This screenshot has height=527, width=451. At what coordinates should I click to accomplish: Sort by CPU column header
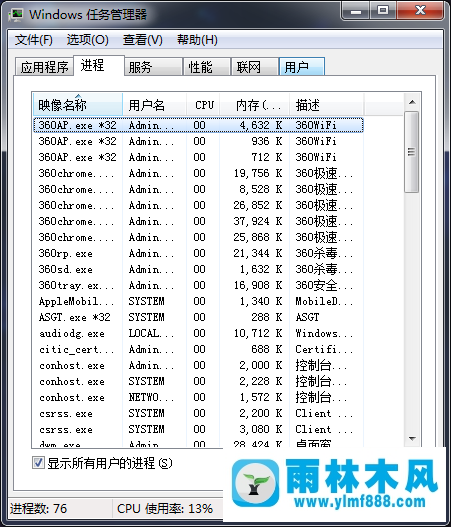point(203,105)
